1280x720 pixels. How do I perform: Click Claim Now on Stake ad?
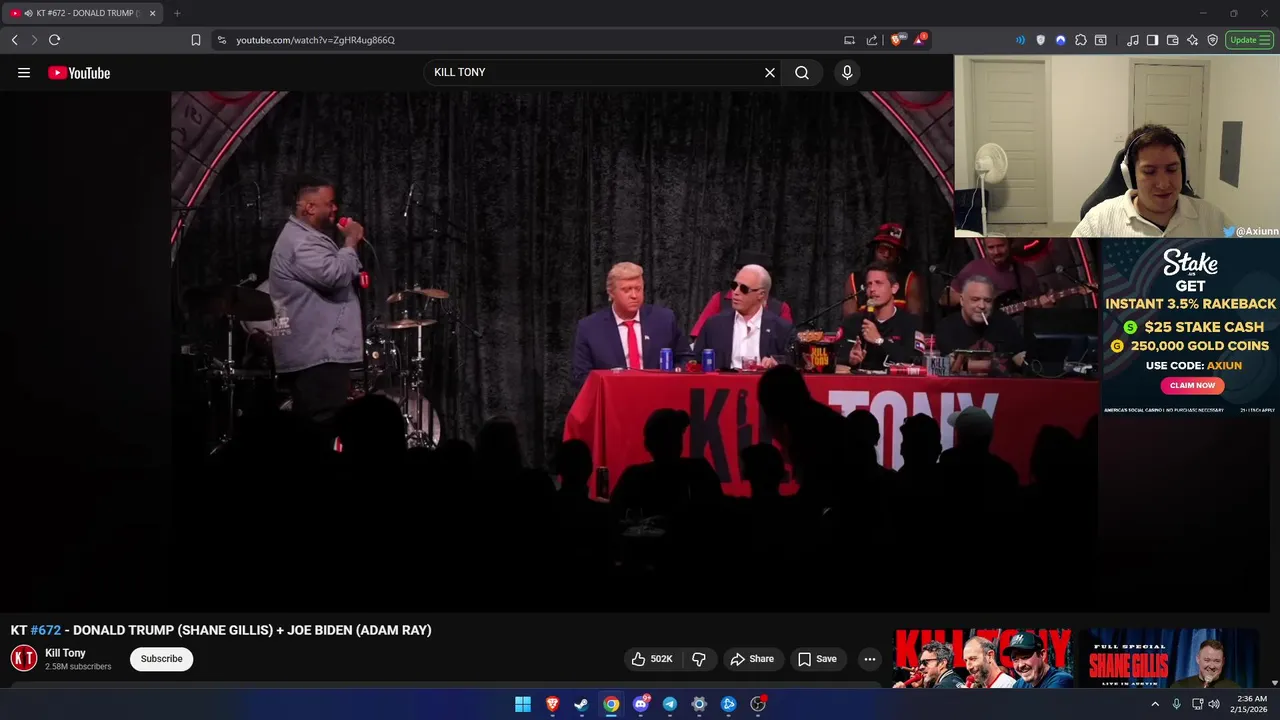(1192, 385)
